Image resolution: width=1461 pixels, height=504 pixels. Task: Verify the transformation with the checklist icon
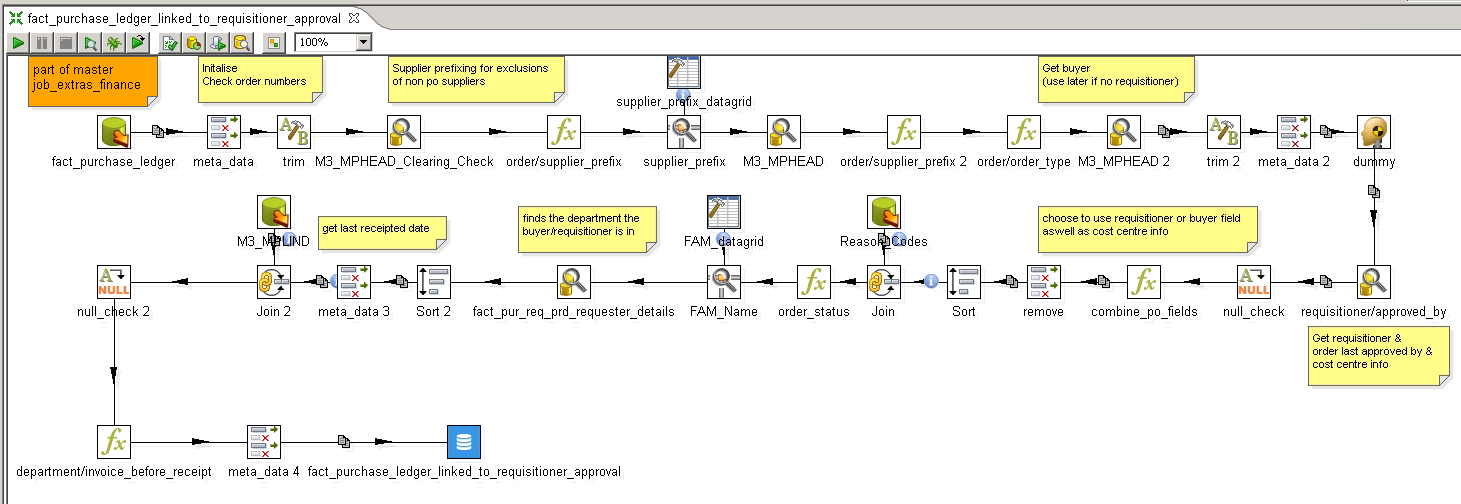pyautogui.click(x=170, y=43)
